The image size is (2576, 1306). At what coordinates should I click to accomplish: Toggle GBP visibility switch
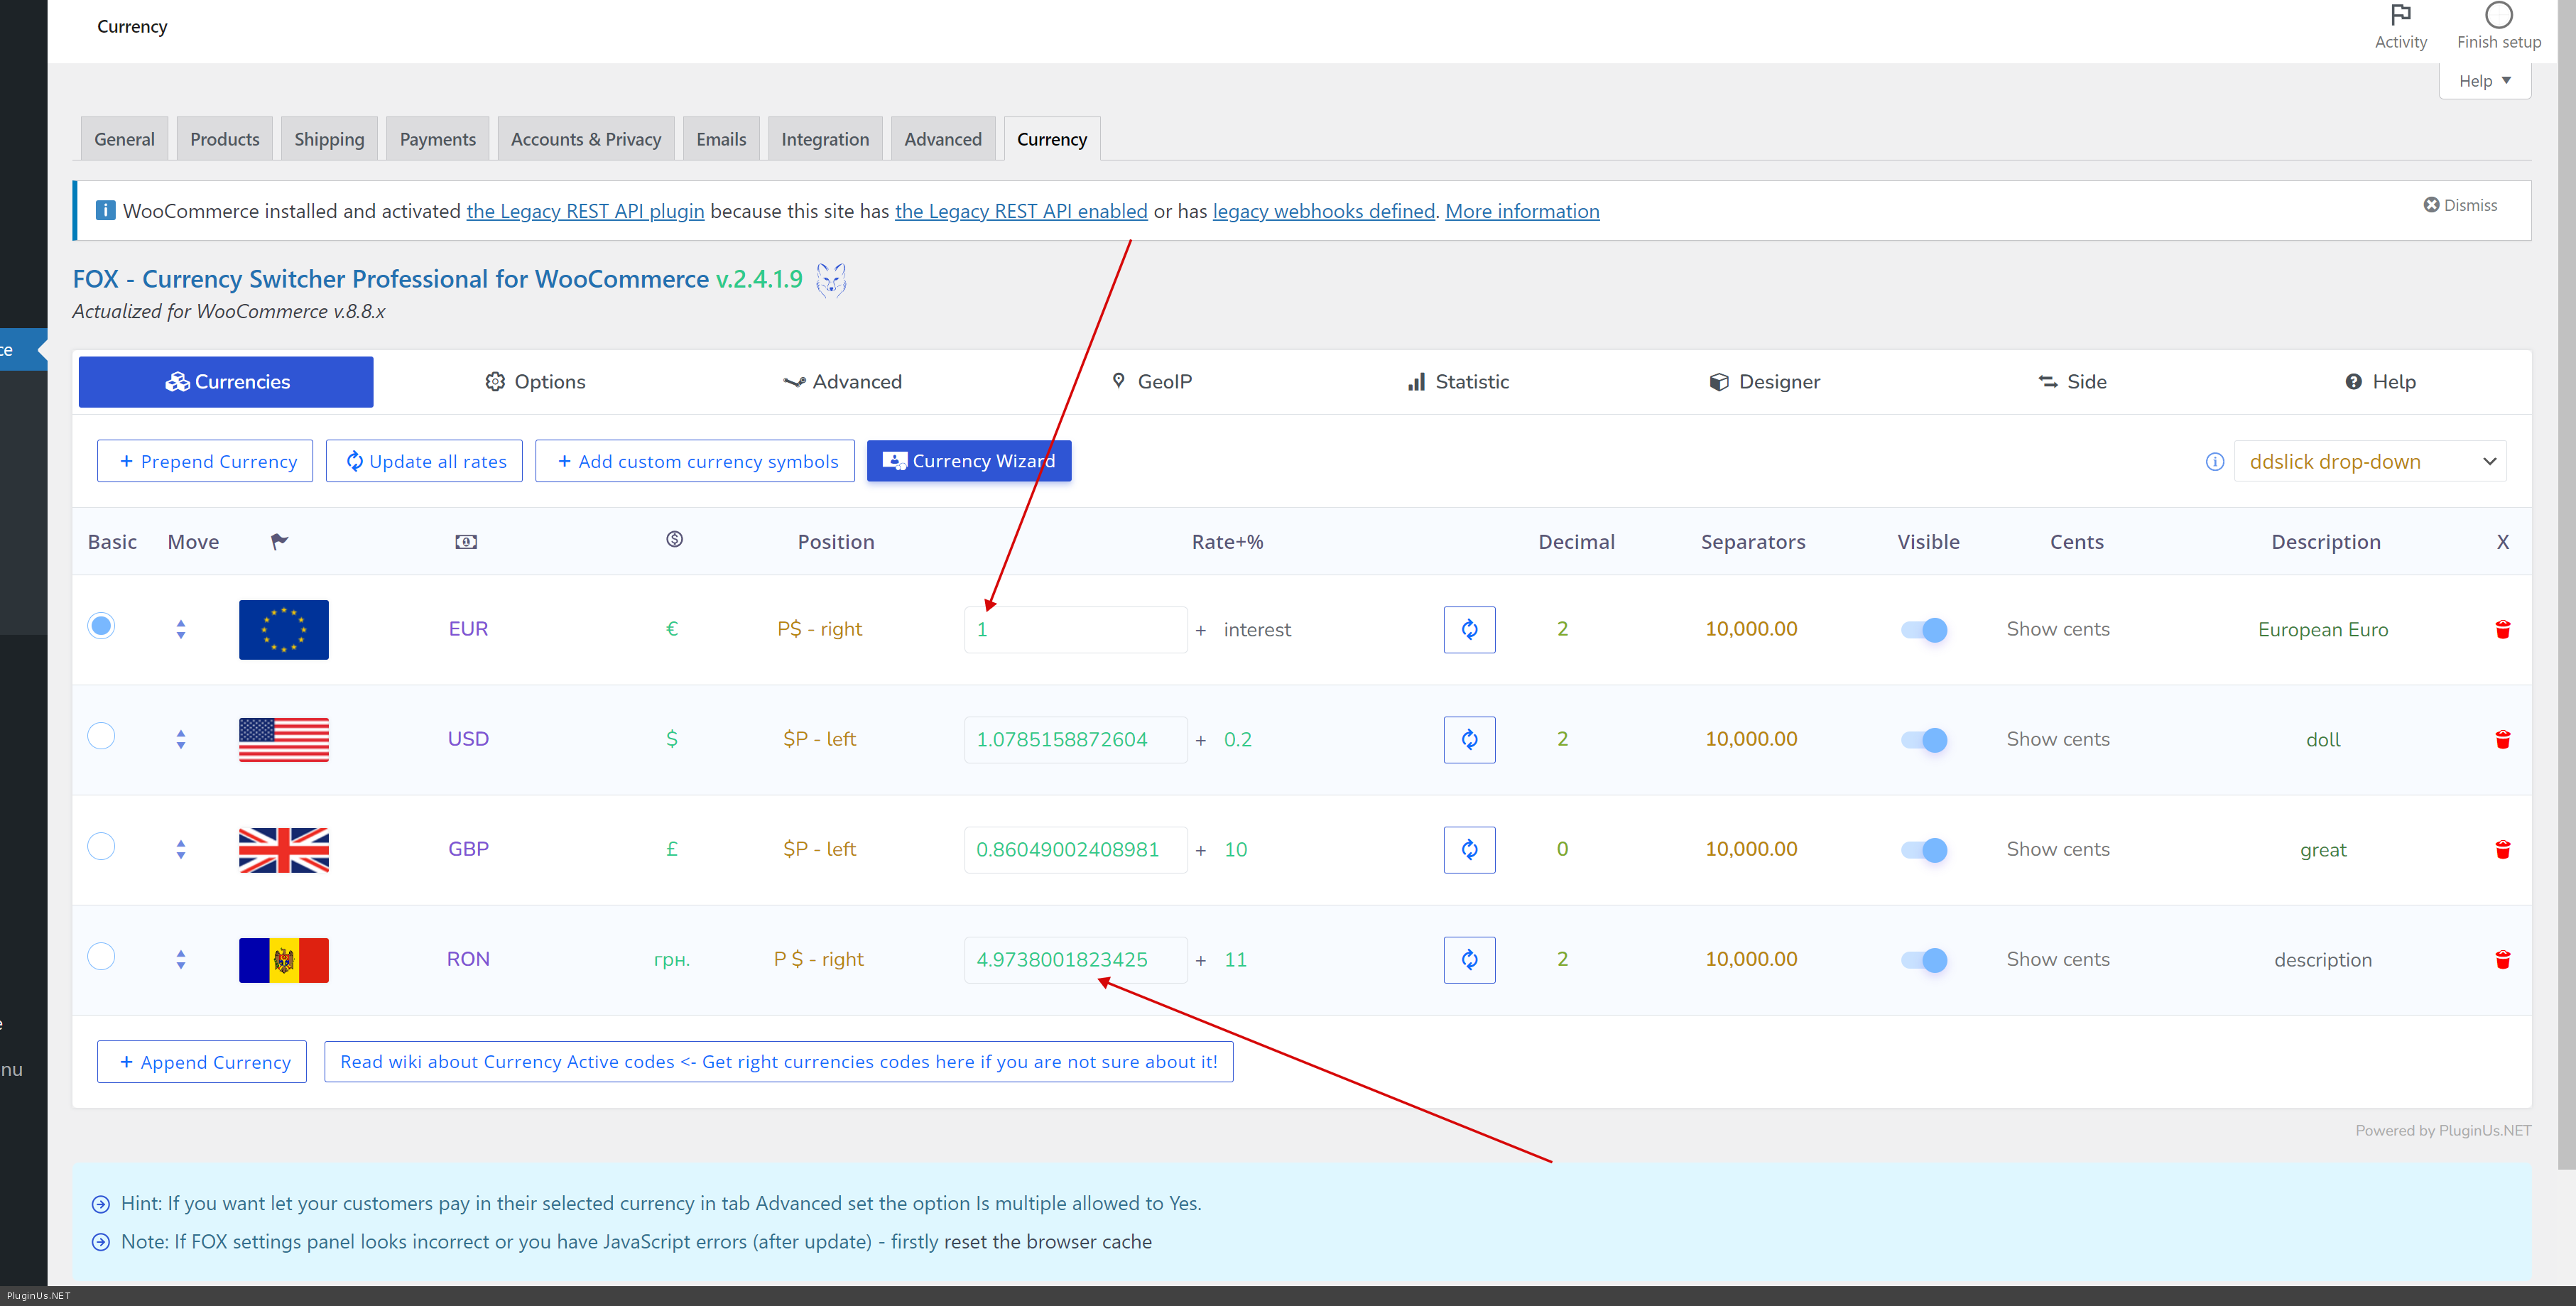pyautogui.click(x=1924, y=849)
